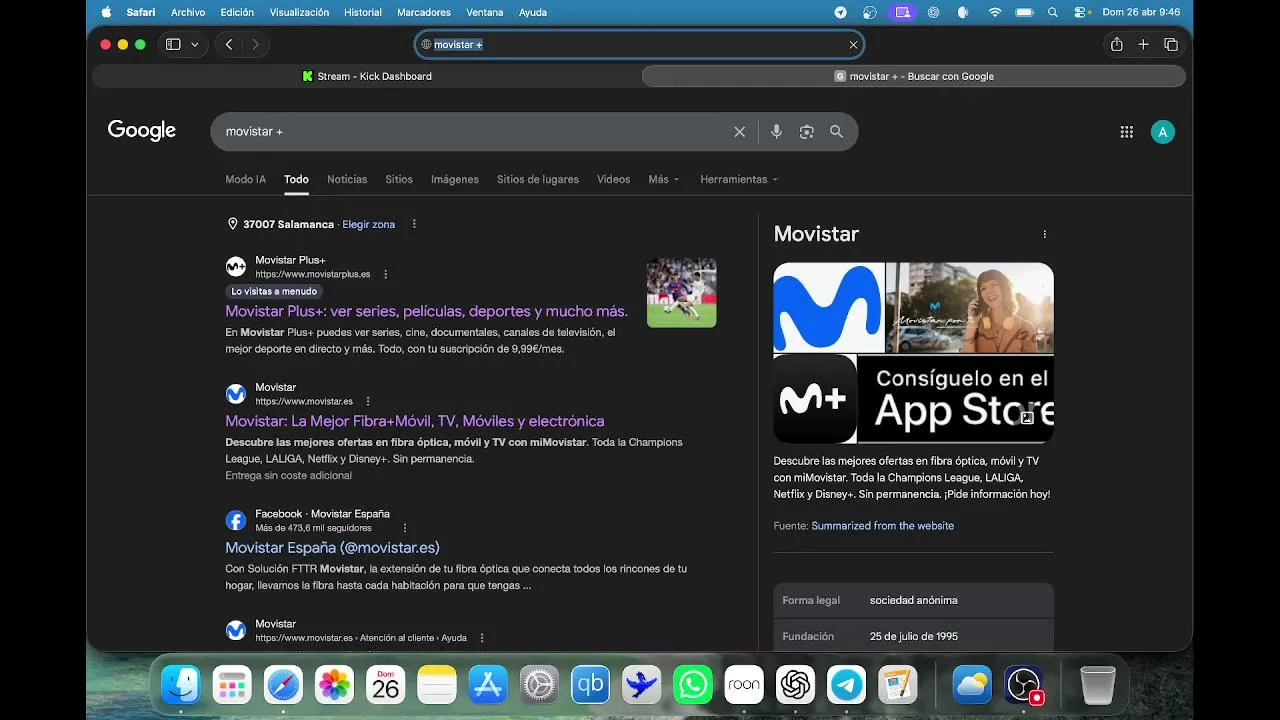Clear the Google search box with the X

740,132
